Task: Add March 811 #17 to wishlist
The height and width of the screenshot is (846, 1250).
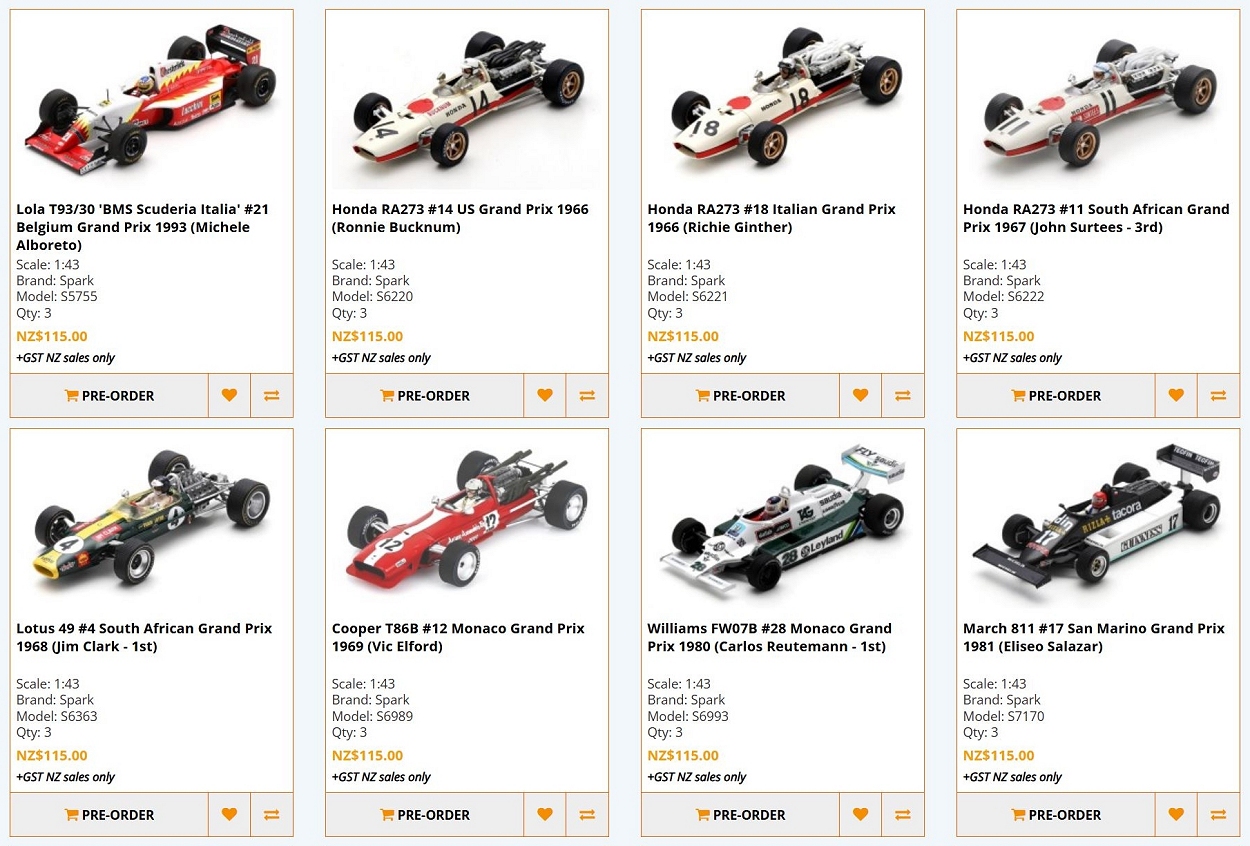Action: click(1176, 814)
